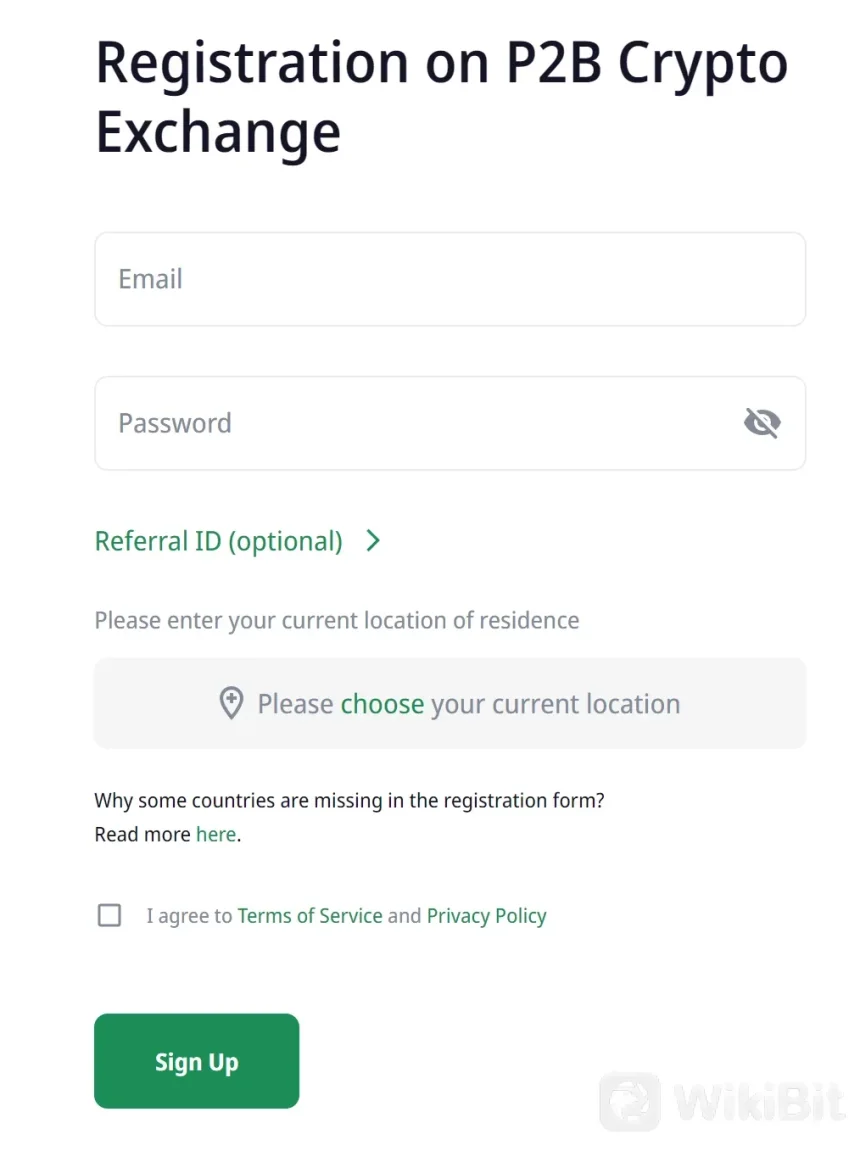Screen dimensions: 860x1151
Task: Open the Privacy Policy link
Action: click(x=486, y=916)
